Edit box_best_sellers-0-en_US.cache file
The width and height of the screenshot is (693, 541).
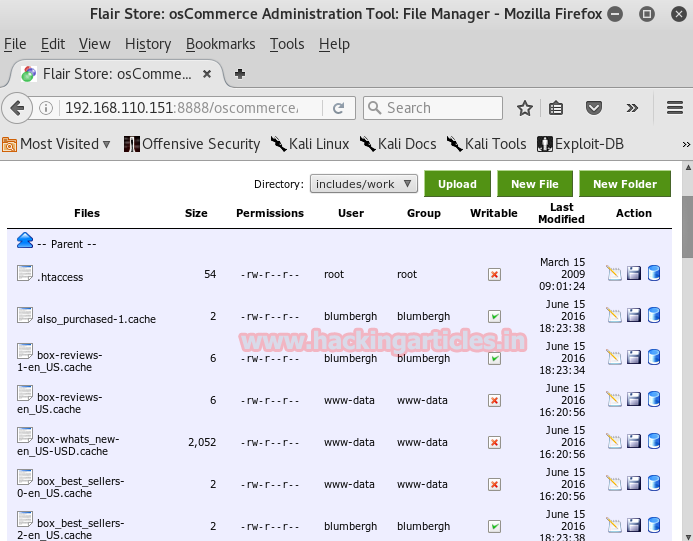click(614, 484)
